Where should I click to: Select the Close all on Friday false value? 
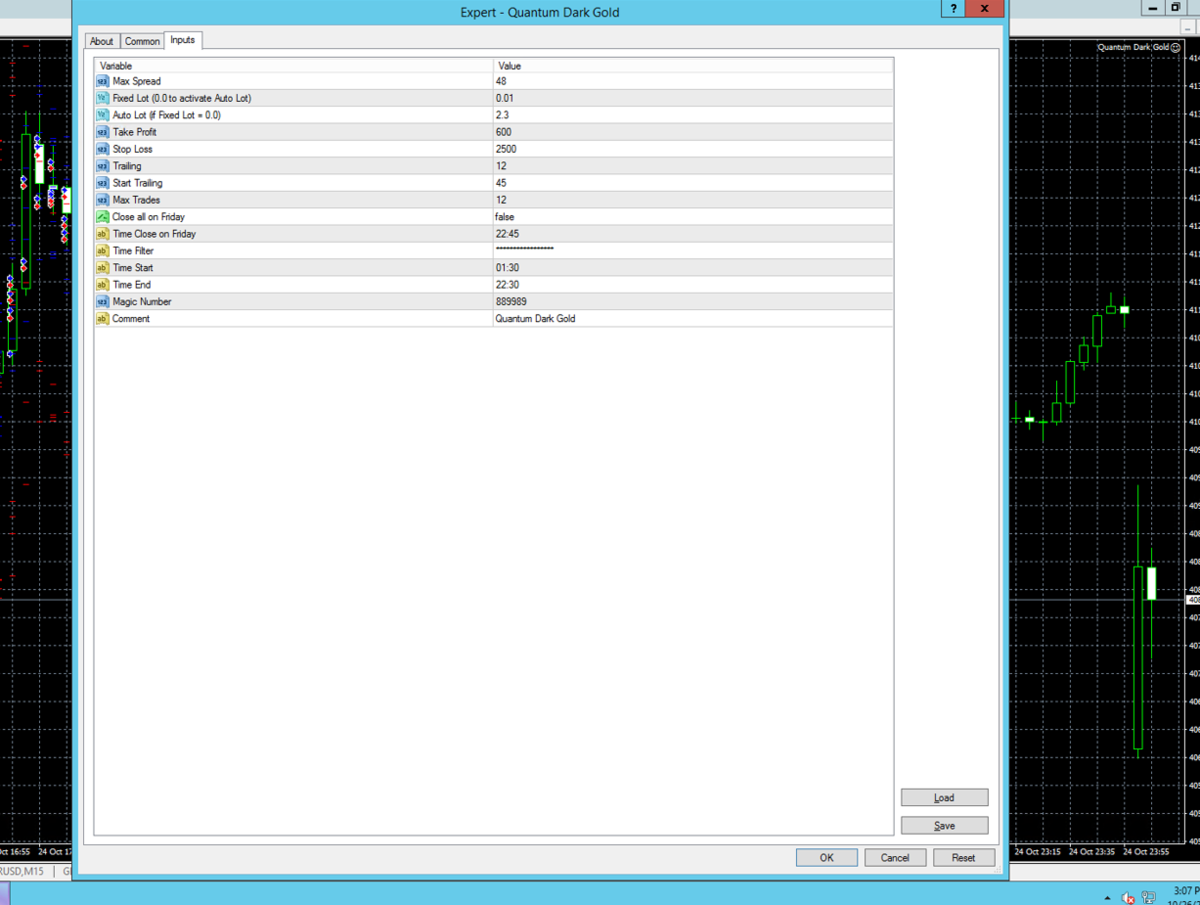pos(505,217)
